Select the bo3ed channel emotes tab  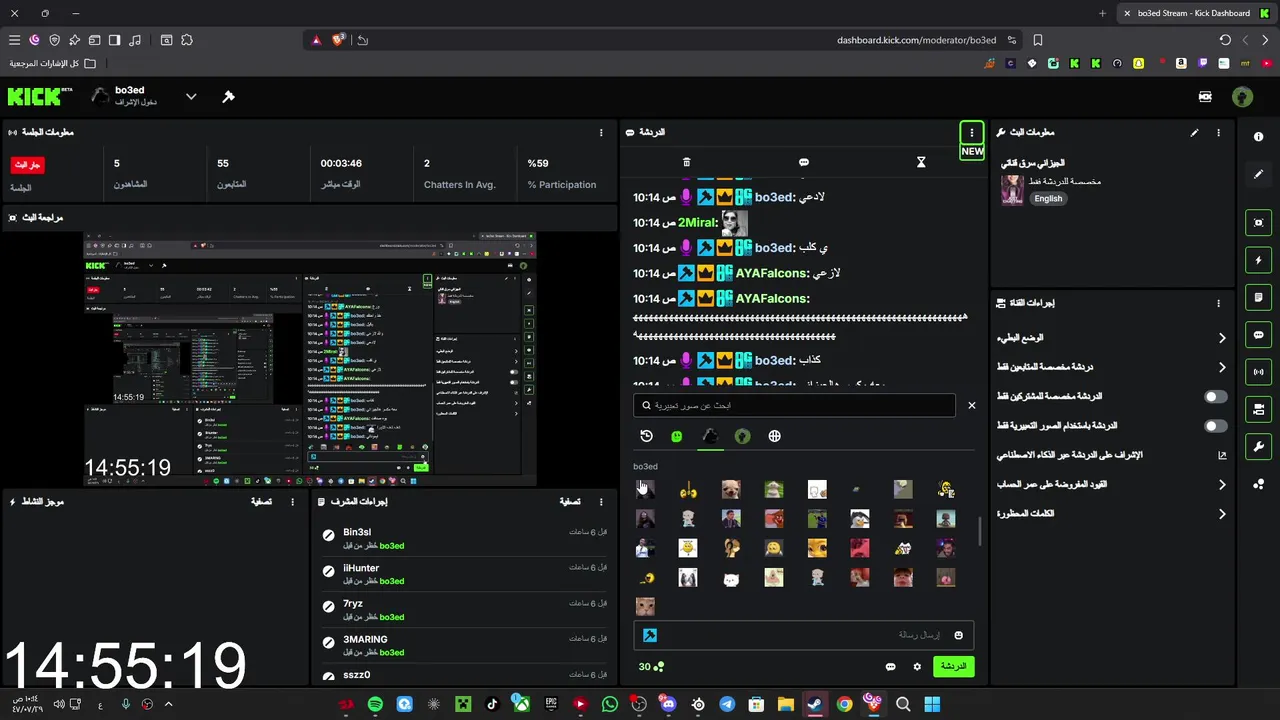[x=710, y=436]
